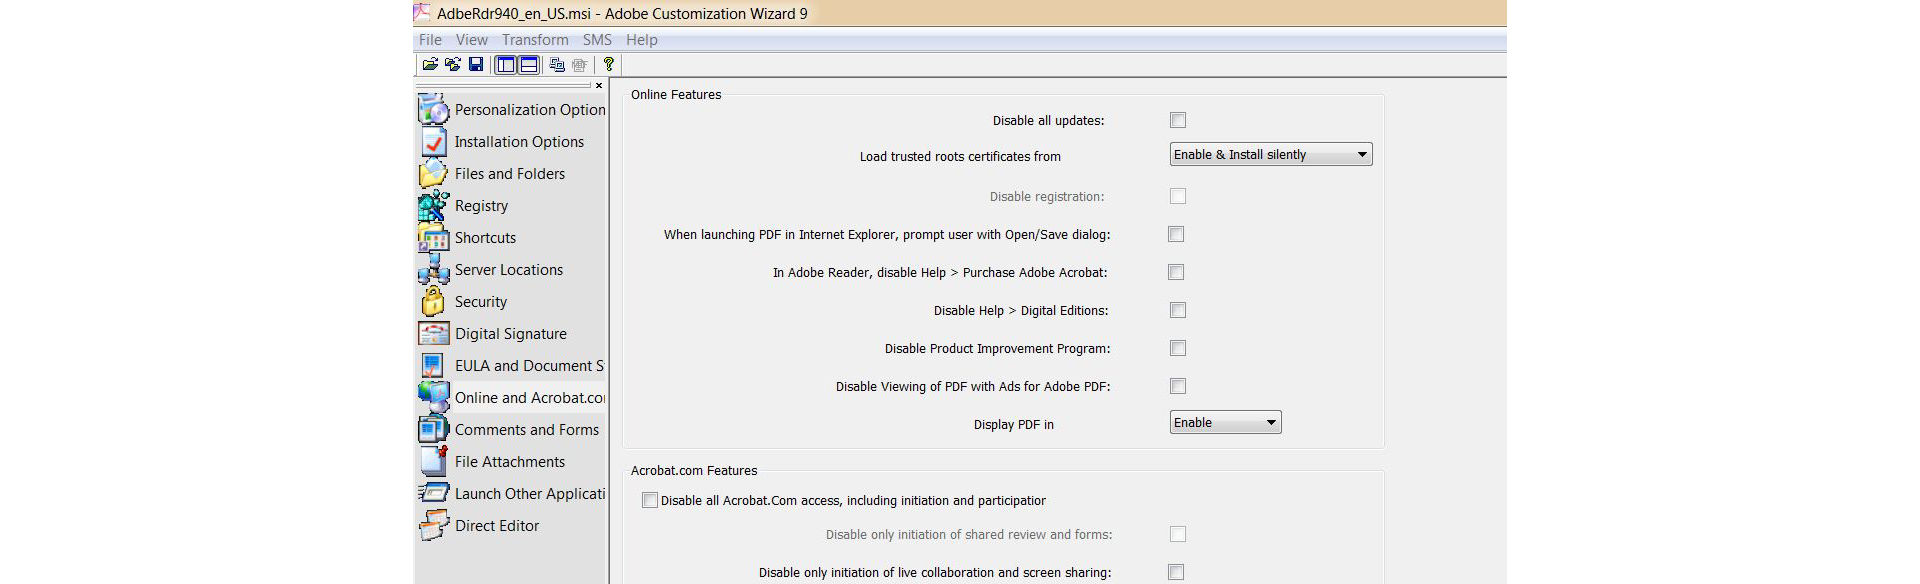
Task: Open the Transform menu
Action: (535, 40)
